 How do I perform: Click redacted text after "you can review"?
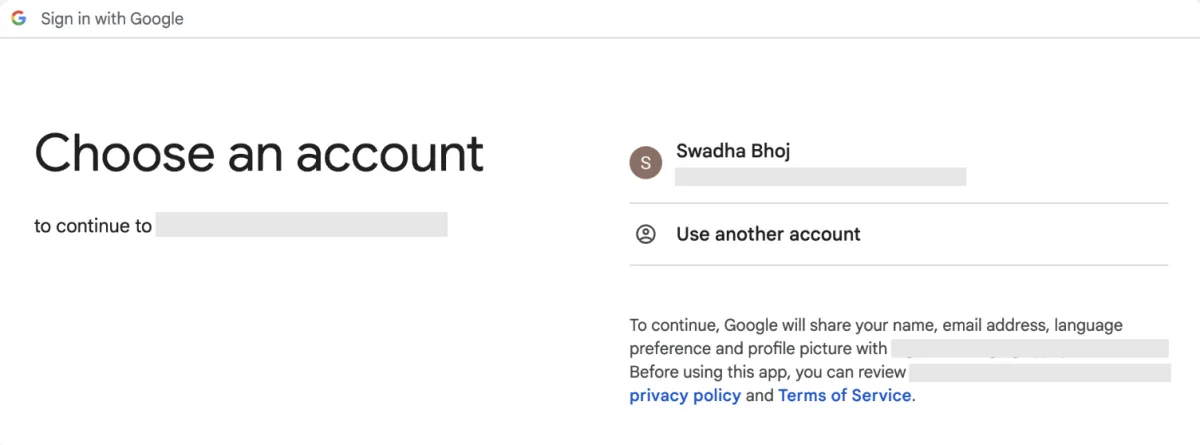click(x=1040, y=372)
